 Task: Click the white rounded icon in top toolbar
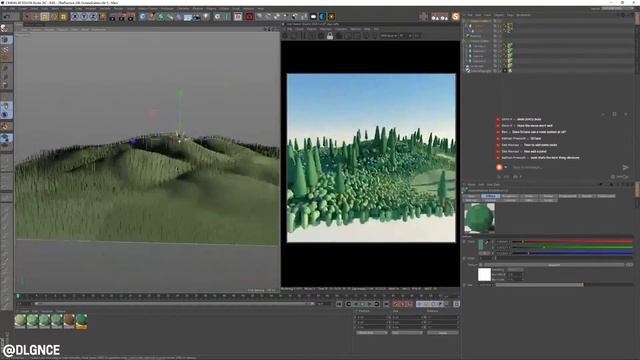tap(313, 17)
